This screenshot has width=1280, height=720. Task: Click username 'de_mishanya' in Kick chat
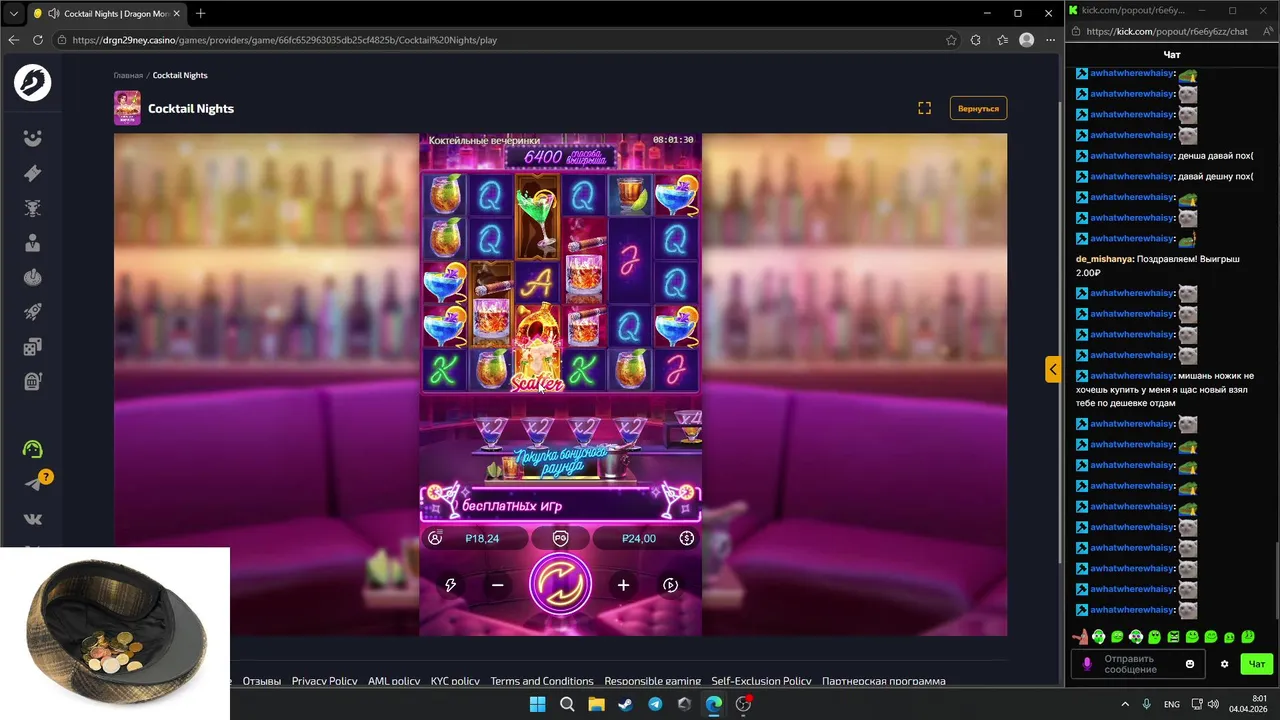[x=1103, y=259]
